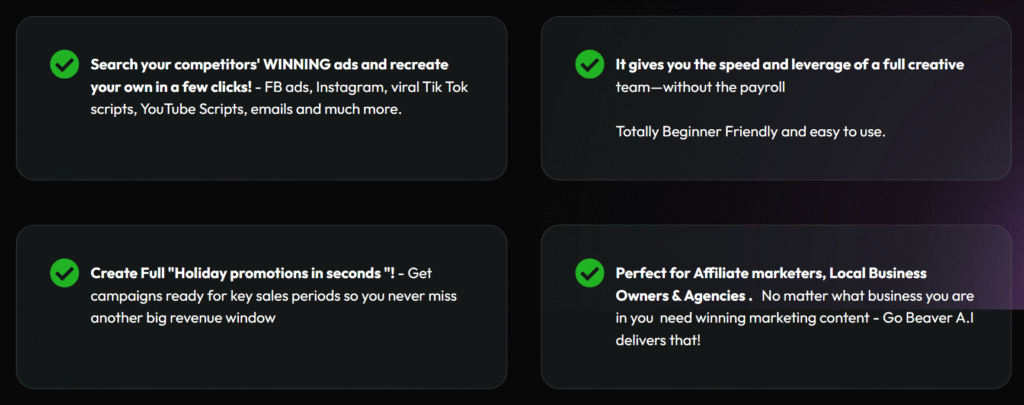Select the "team—without the payroll" line
1024x405 pixels.
(x=700, y=87)
